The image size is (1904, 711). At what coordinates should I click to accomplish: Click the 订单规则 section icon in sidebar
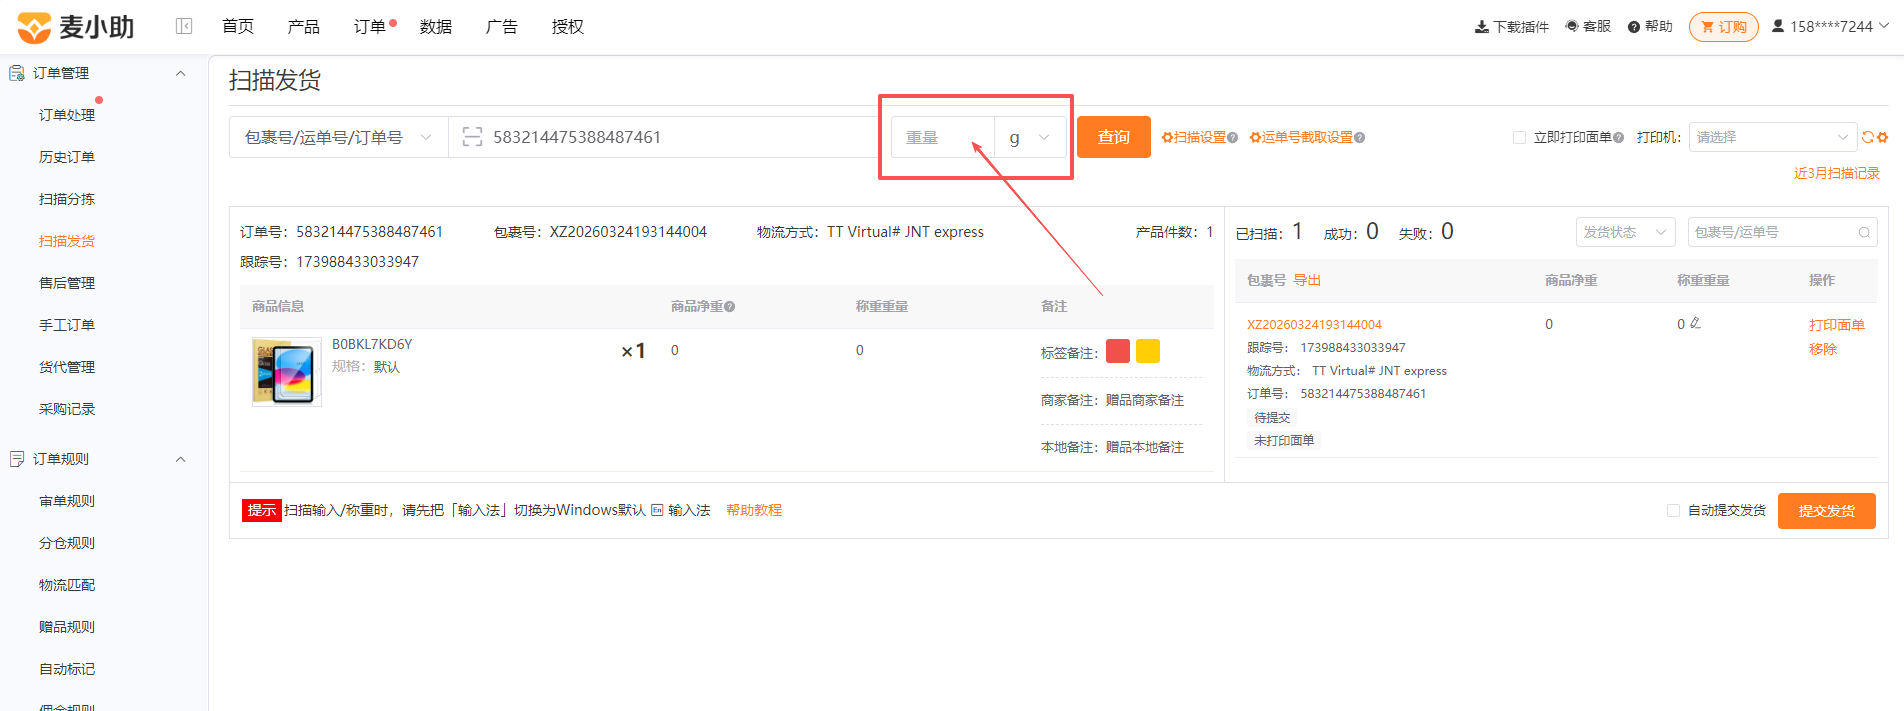pos(17,459)
